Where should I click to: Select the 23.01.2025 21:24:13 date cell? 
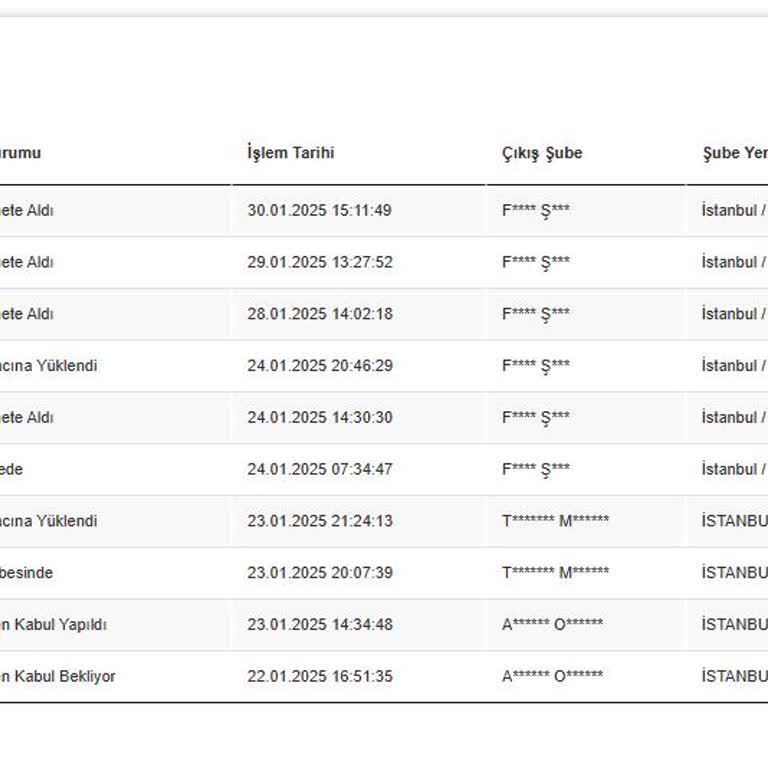click(319, 521)
